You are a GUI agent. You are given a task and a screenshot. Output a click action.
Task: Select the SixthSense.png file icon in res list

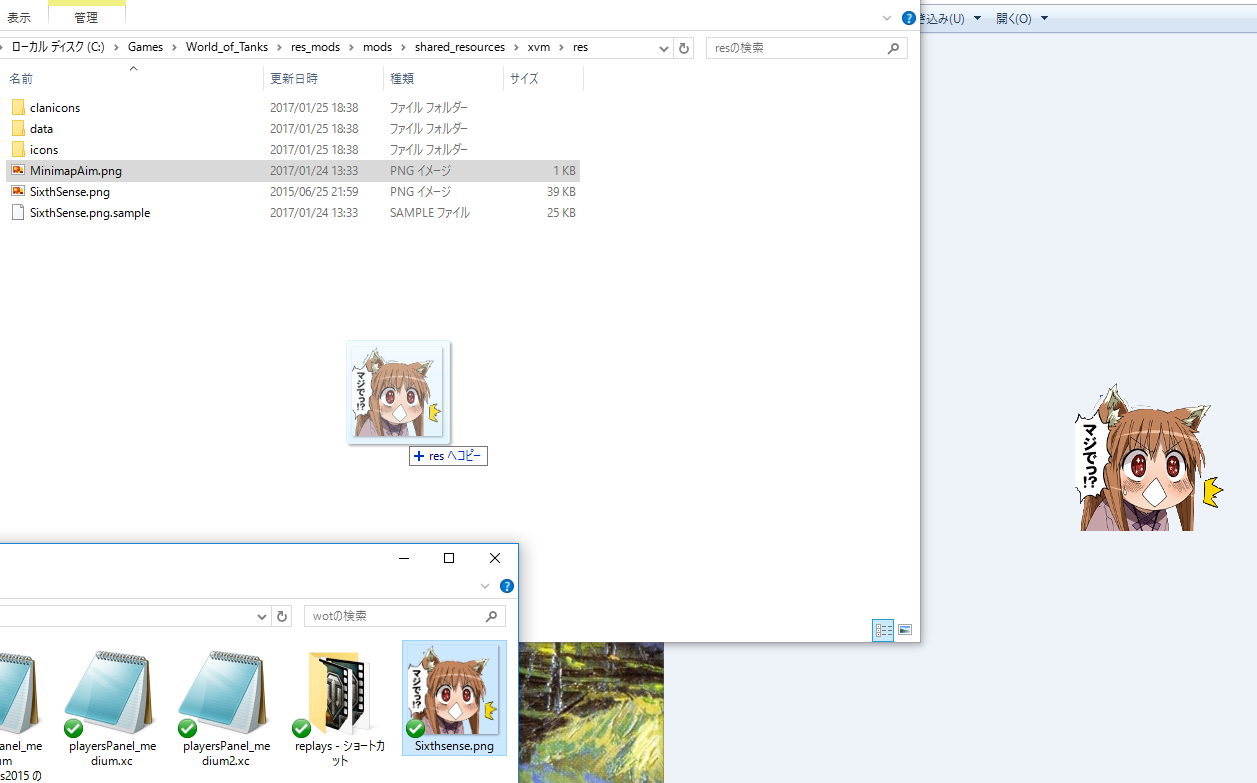tap(18, 191)
